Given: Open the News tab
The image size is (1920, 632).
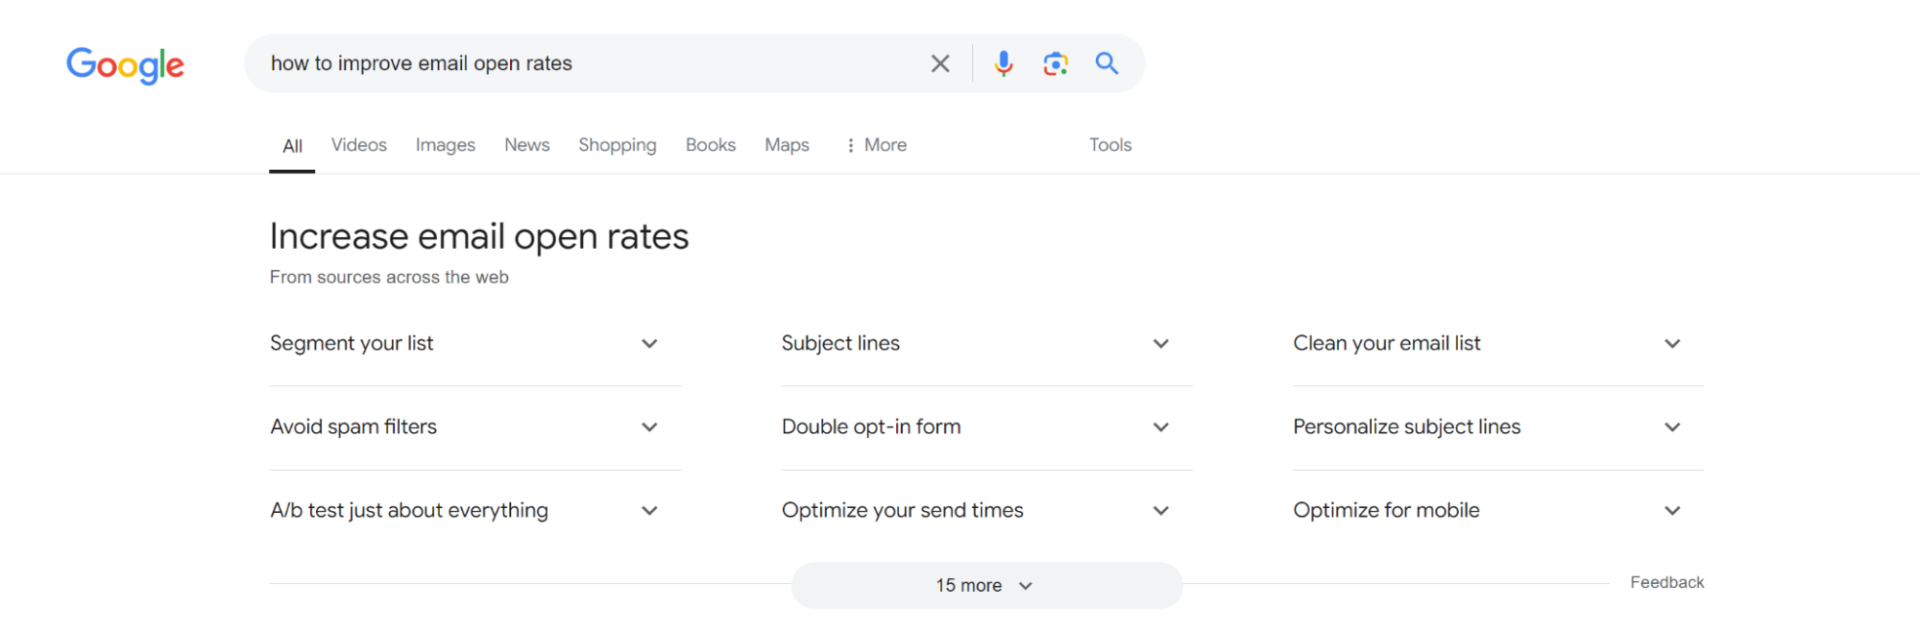Looking at the screenshot, I should [x=527, y=145].
